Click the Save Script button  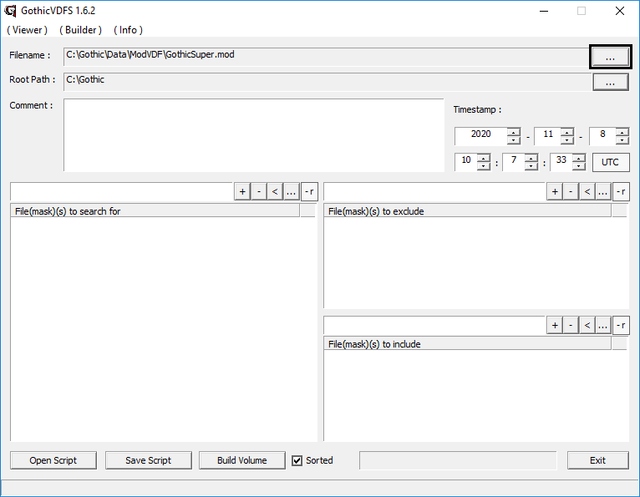tap(148, 460)
